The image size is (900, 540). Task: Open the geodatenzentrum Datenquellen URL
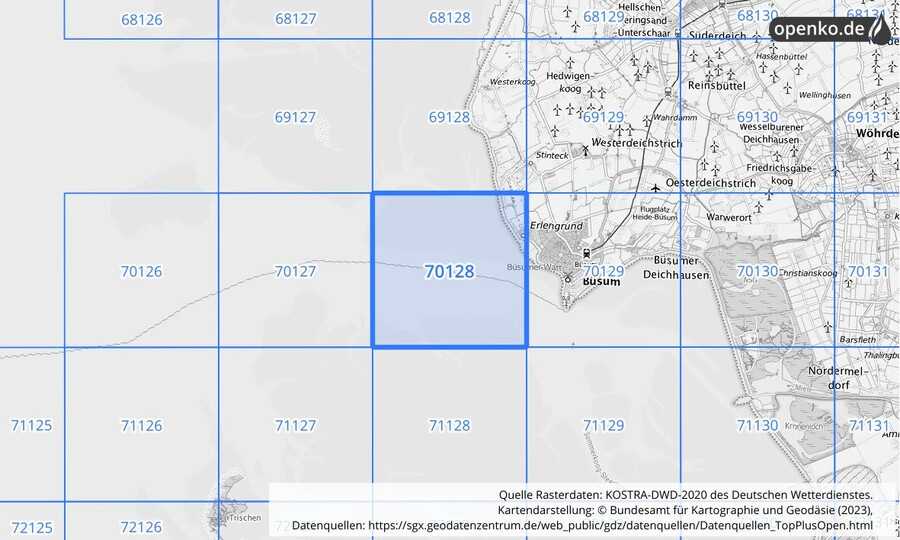click(620, 525)
